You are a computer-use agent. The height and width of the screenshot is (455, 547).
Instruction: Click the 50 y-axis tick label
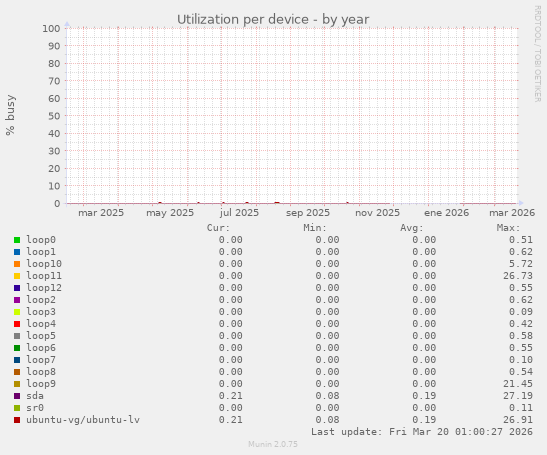point(54,116)
